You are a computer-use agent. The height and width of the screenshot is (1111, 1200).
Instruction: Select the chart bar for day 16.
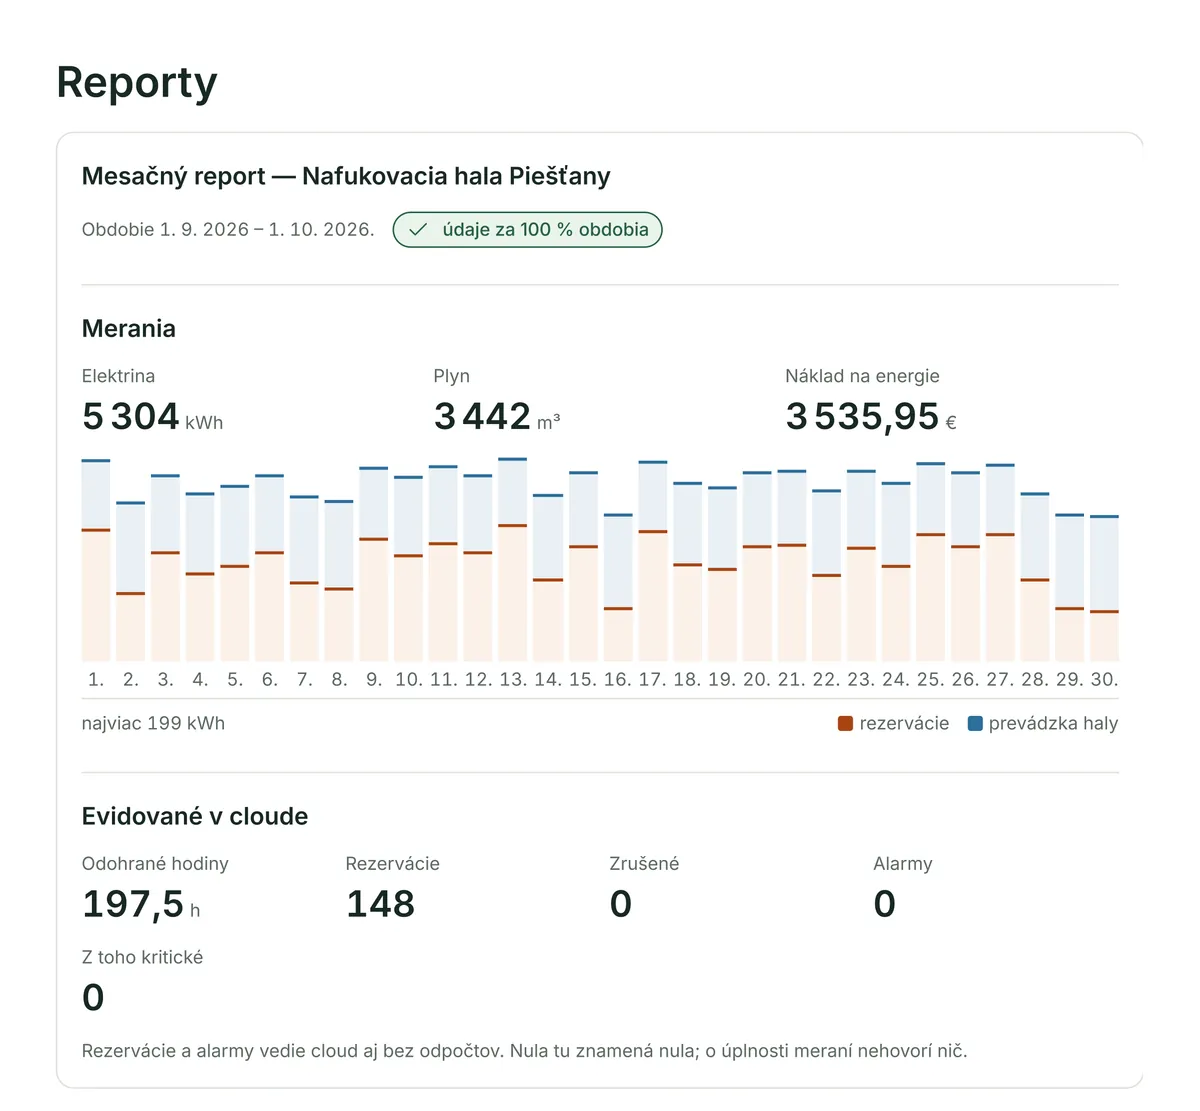pos(618,587)
